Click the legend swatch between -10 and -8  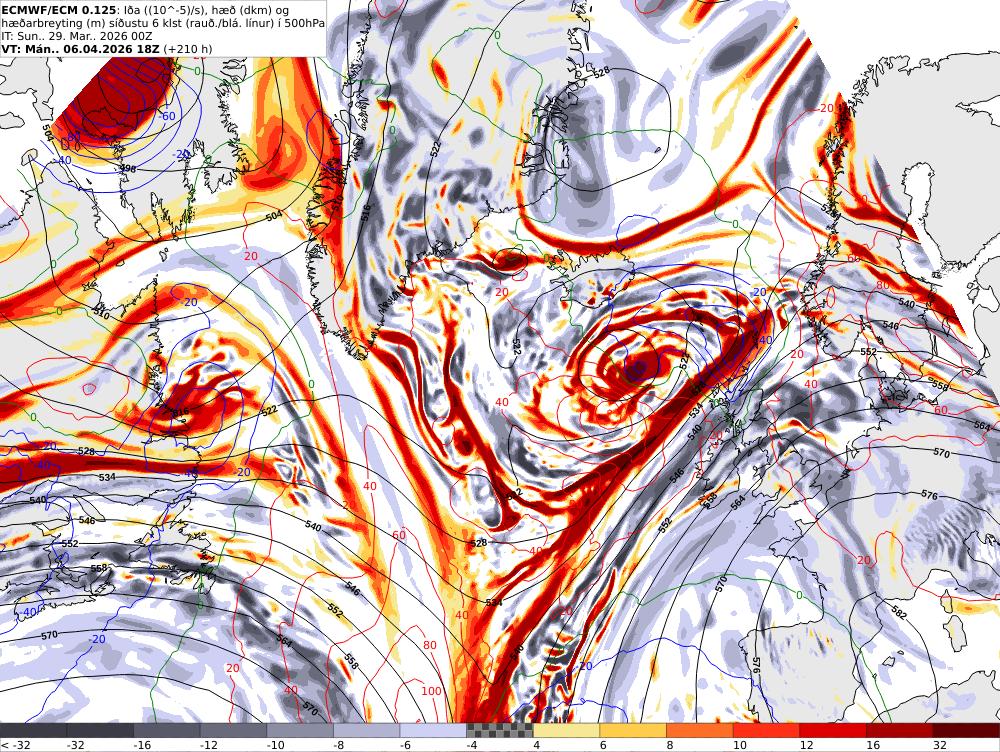coord(300,730)
